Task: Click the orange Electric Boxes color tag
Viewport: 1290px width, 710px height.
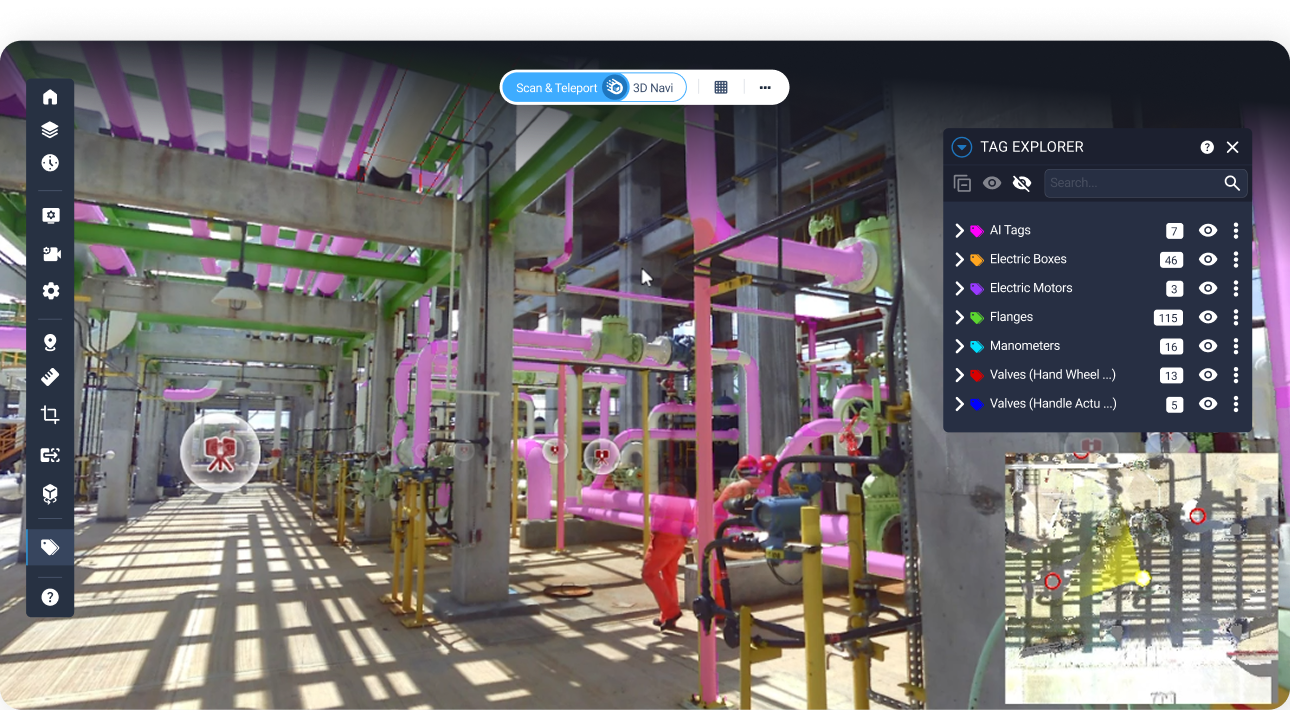Action: click(x=977, y=260)
